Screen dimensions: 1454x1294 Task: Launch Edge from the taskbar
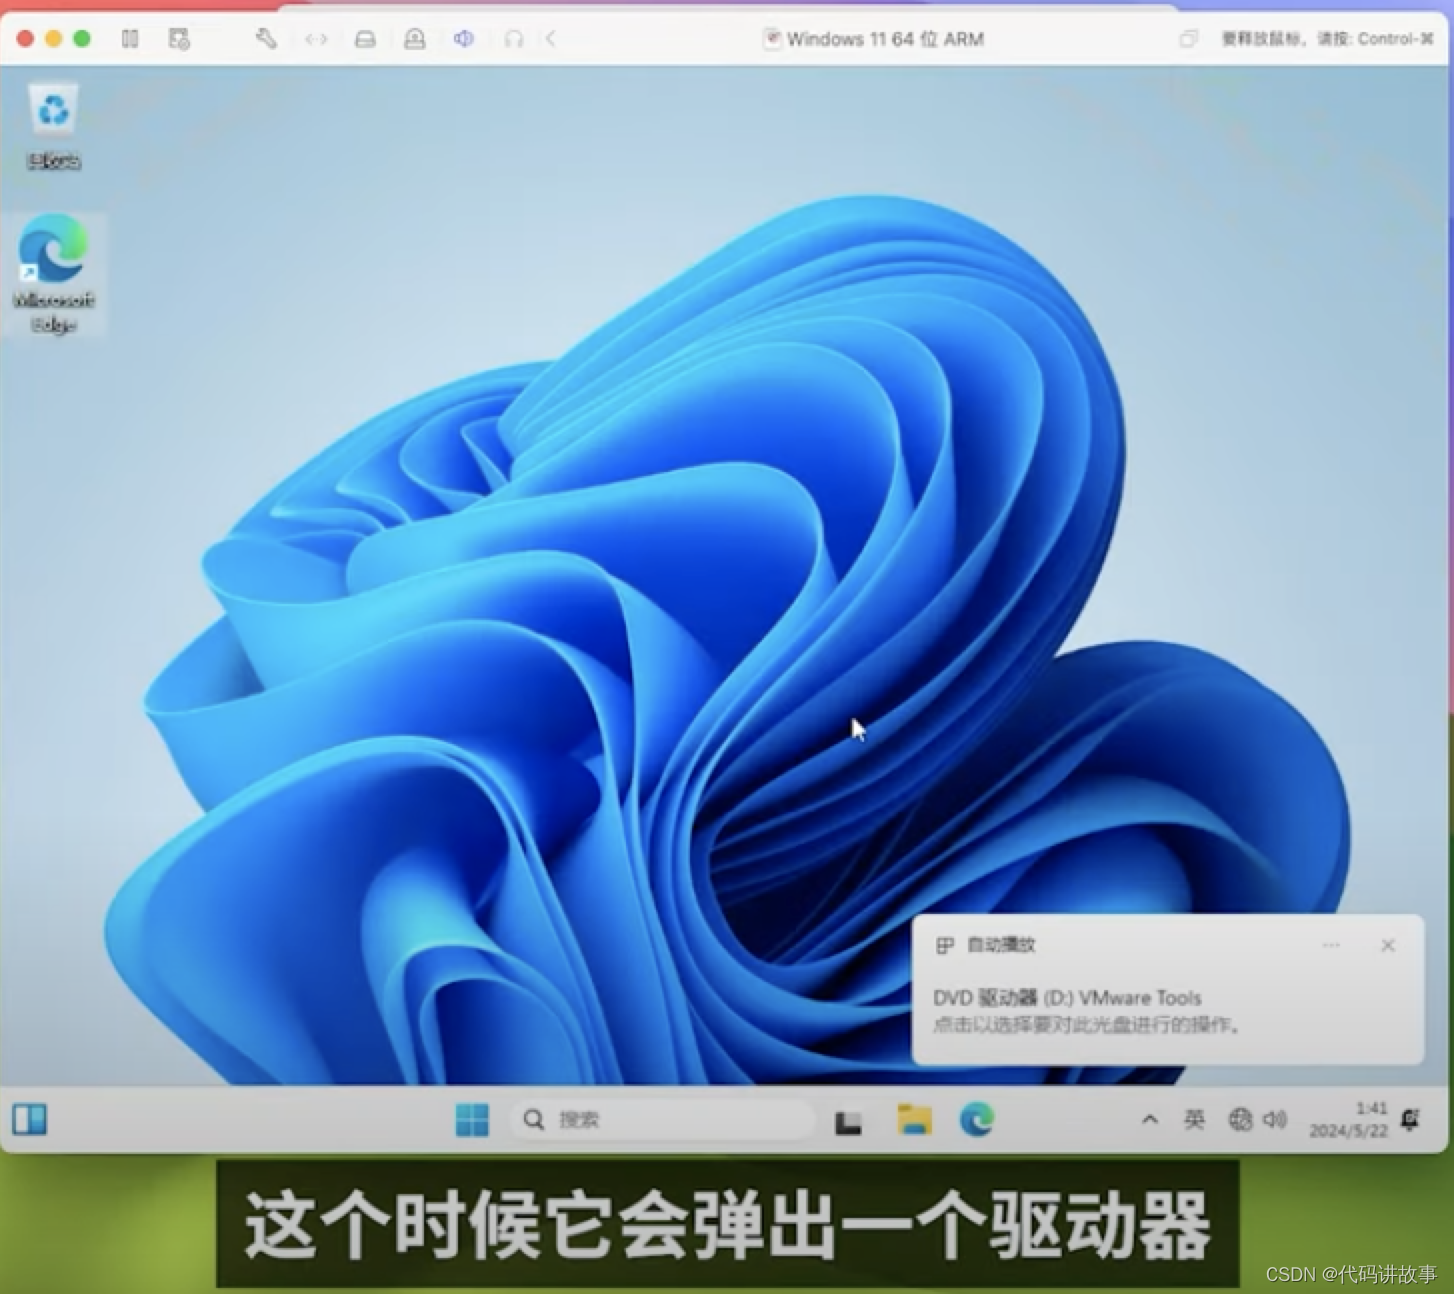(x=977, y=1119)
